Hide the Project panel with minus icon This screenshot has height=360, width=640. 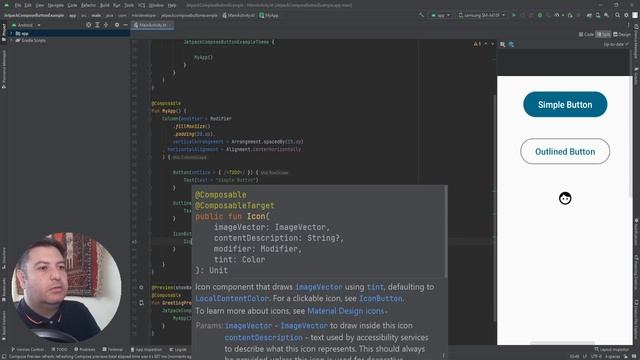125,25
